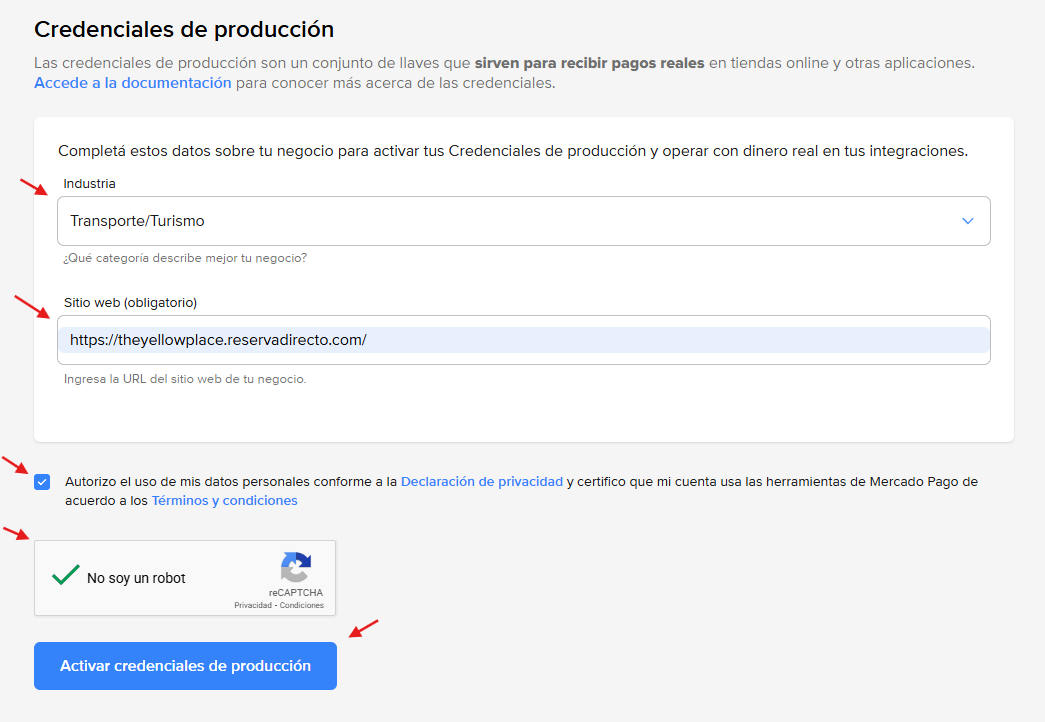Click the reCAPTCHA logo icon
Screen dimensions: 1045x722
click(296, 567)
